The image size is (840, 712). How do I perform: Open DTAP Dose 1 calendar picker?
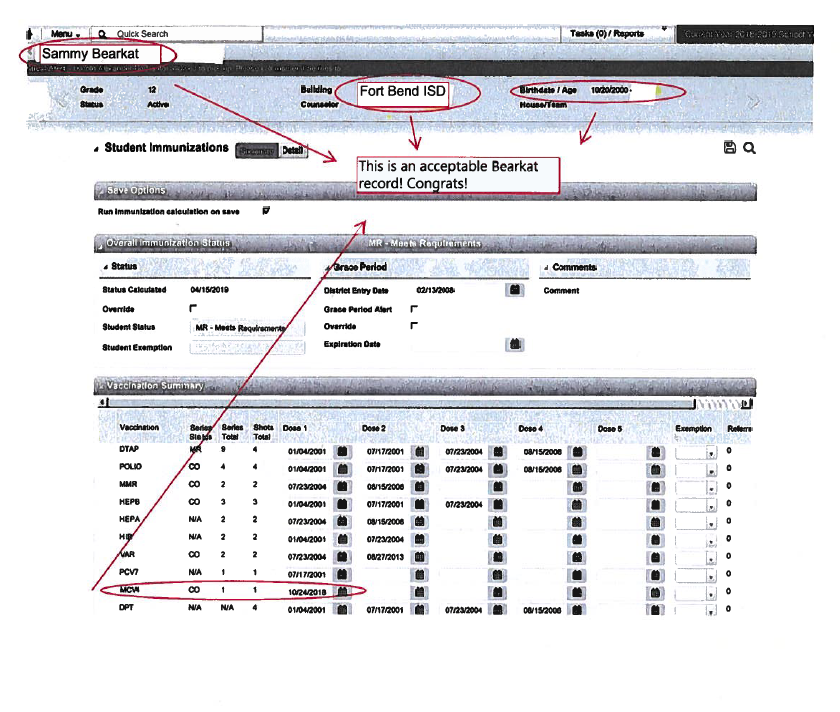tap(342, 451)
